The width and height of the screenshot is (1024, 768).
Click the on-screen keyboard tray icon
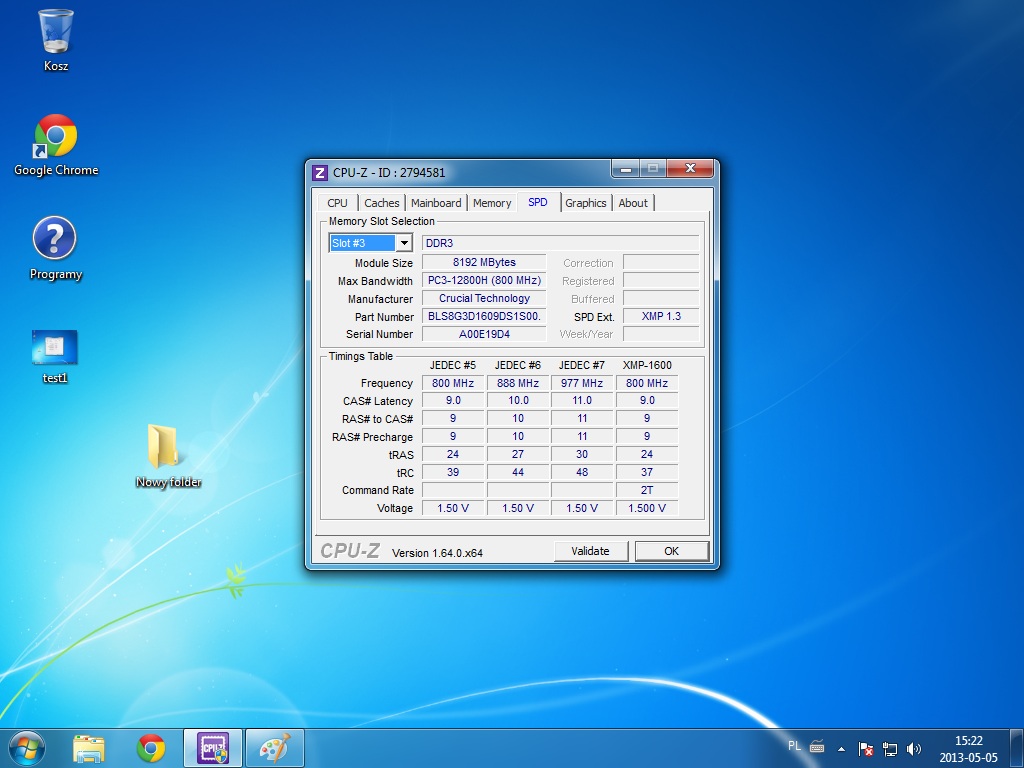pos(817,746)
